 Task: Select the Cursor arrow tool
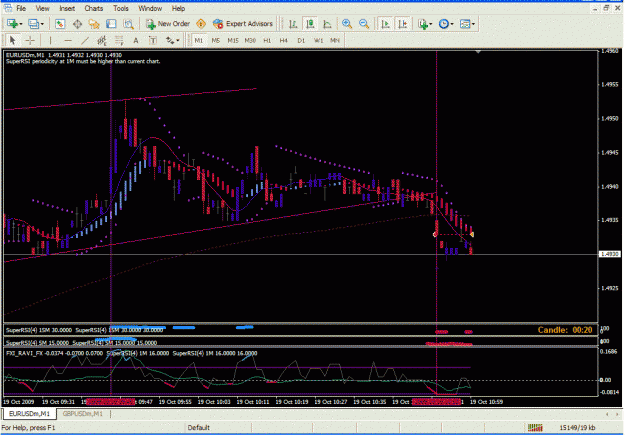coord(12,40)
